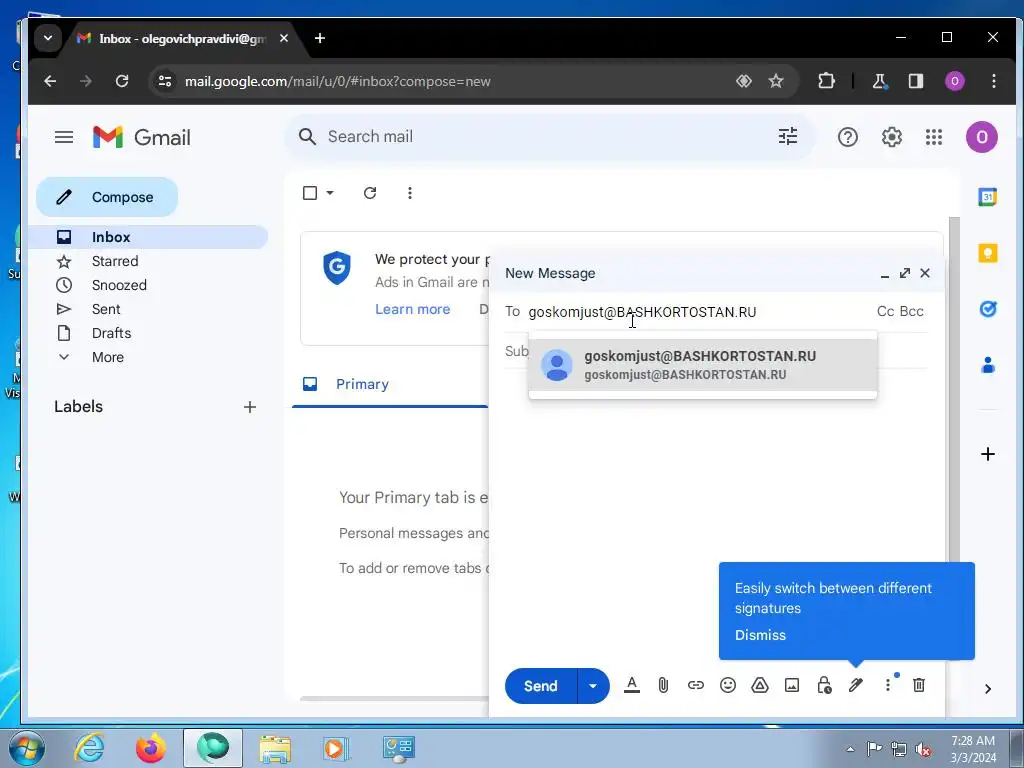The width and height of the screenshot is (1024, 768).
Task: Close the Inbox browser tab
Action: 283,38
